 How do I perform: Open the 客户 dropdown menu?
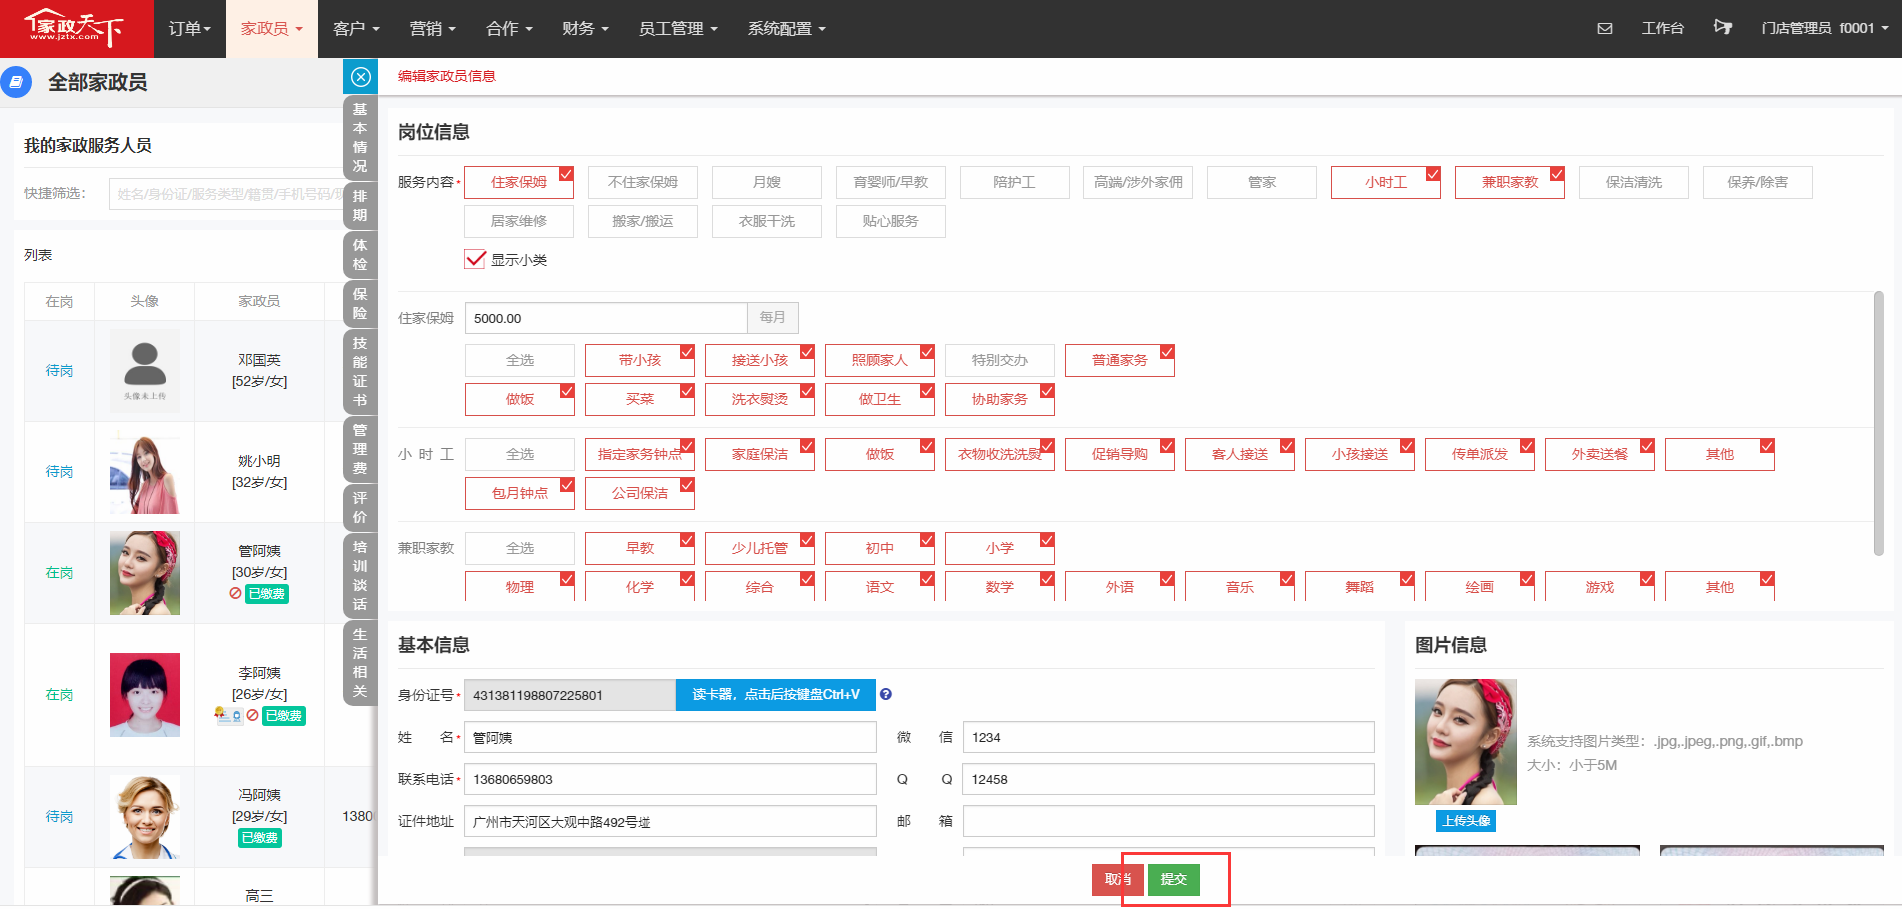pos(356,29)
